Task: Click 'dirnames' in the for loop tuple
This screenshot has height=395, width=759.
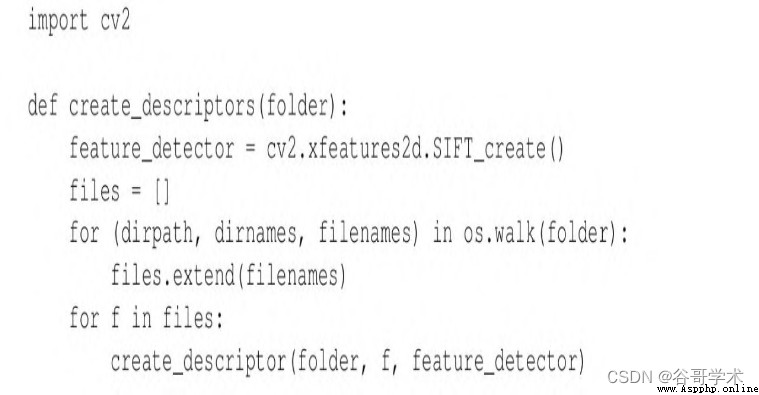Action: coord(256,233)
